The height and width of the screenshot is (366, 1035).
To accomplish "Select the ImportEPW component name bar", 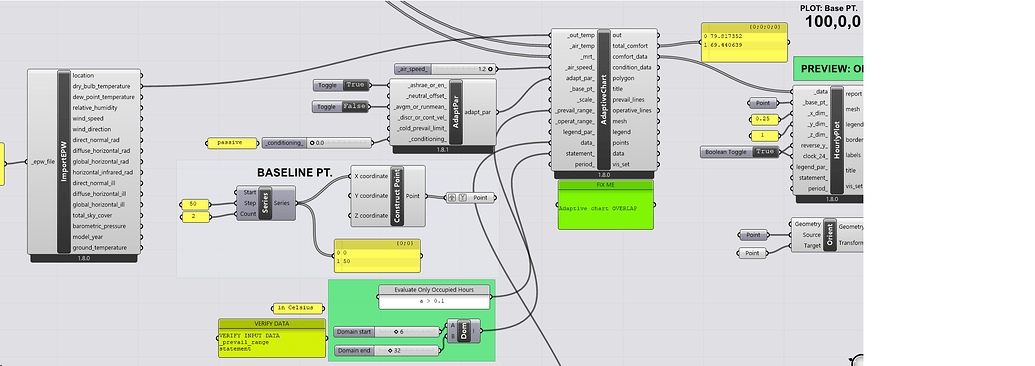I will click(x=63, y=162).
